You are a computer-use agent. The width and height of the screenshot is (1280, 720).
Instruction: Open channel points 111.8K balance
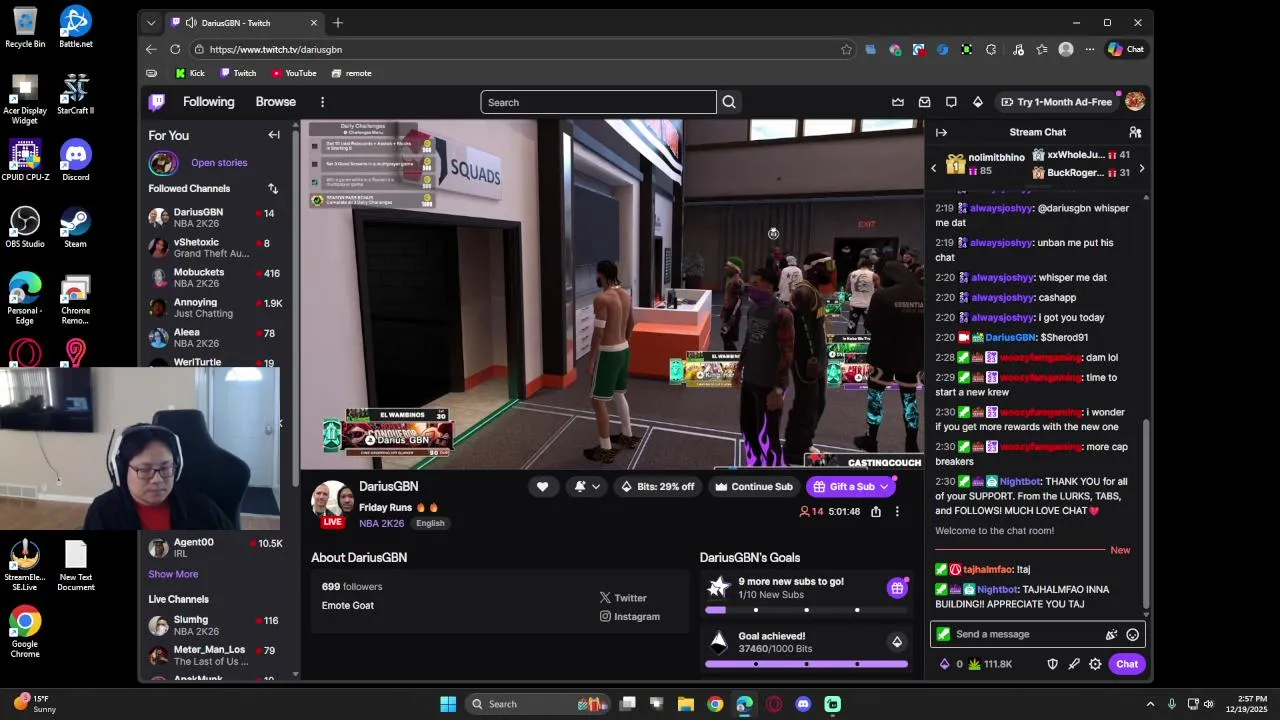tap(990, 664)
